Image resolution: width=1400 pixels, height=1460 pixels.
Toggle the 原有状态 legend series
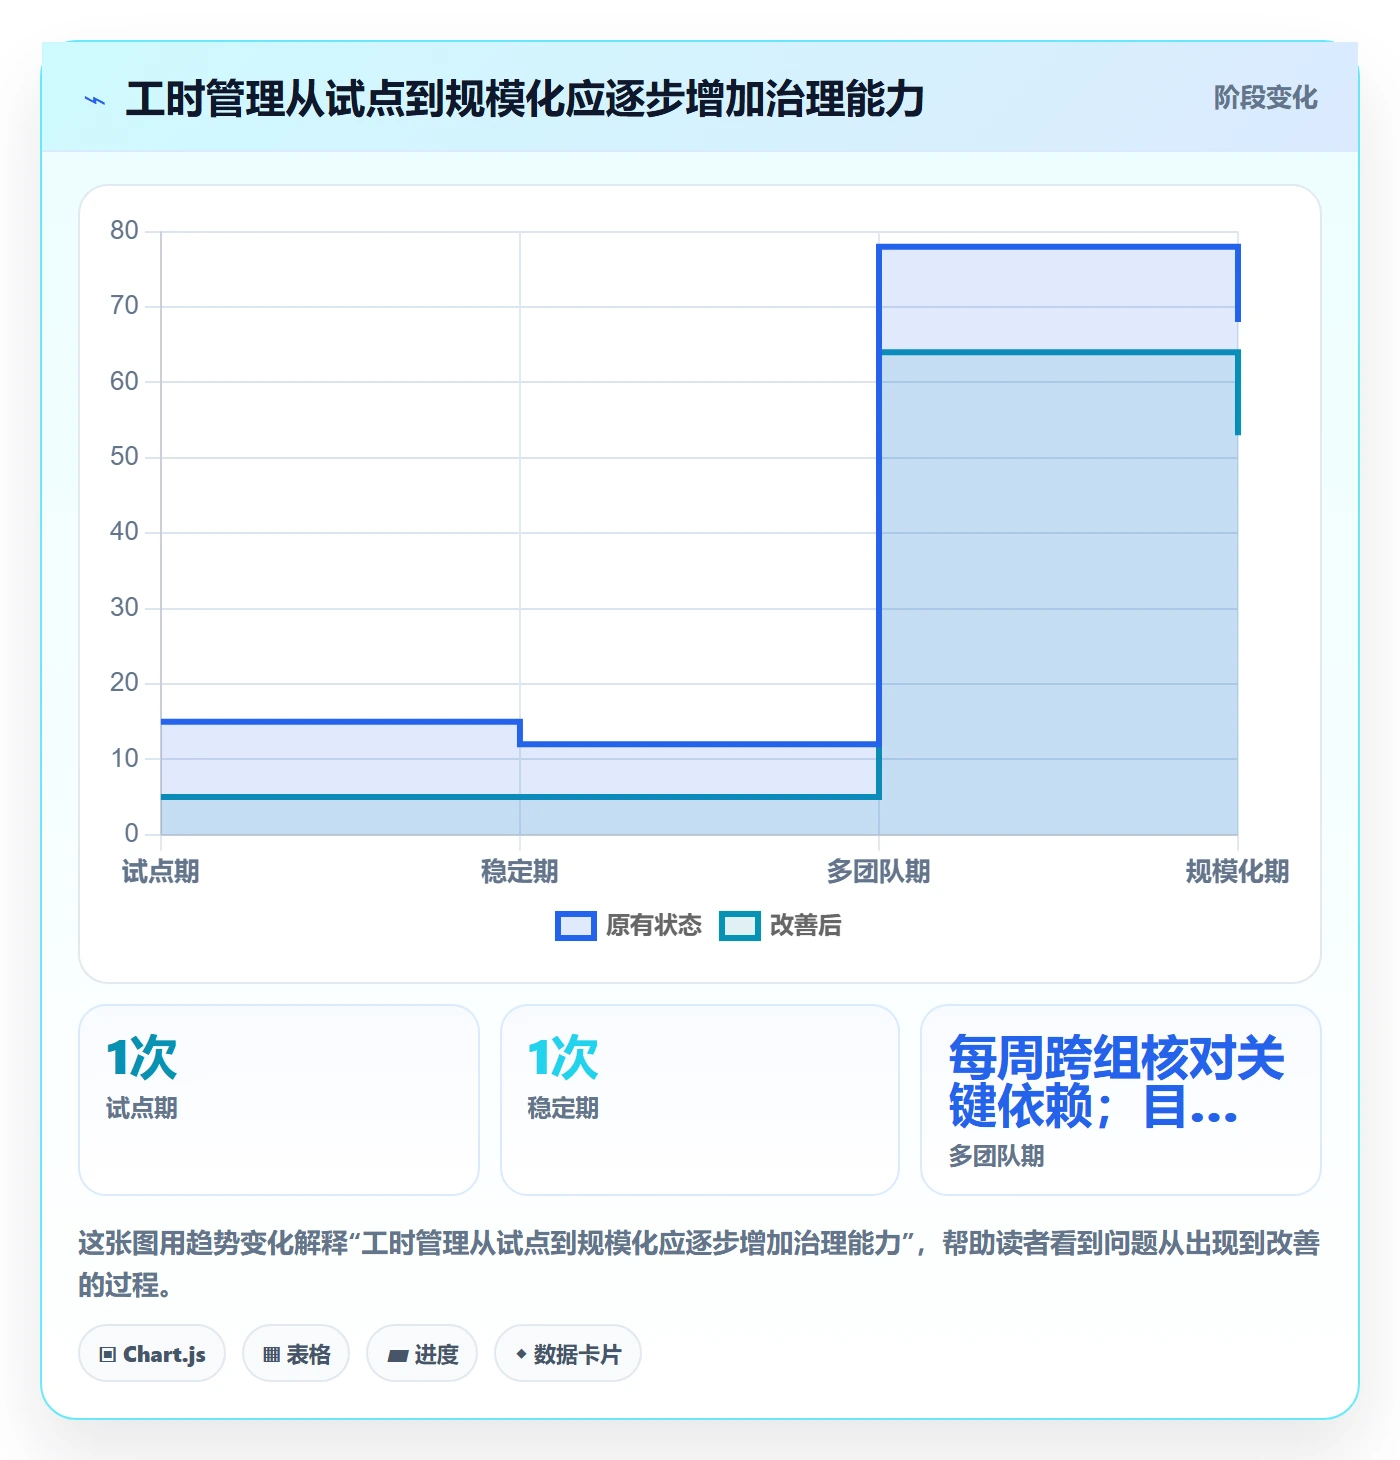(x=629, y=926)
